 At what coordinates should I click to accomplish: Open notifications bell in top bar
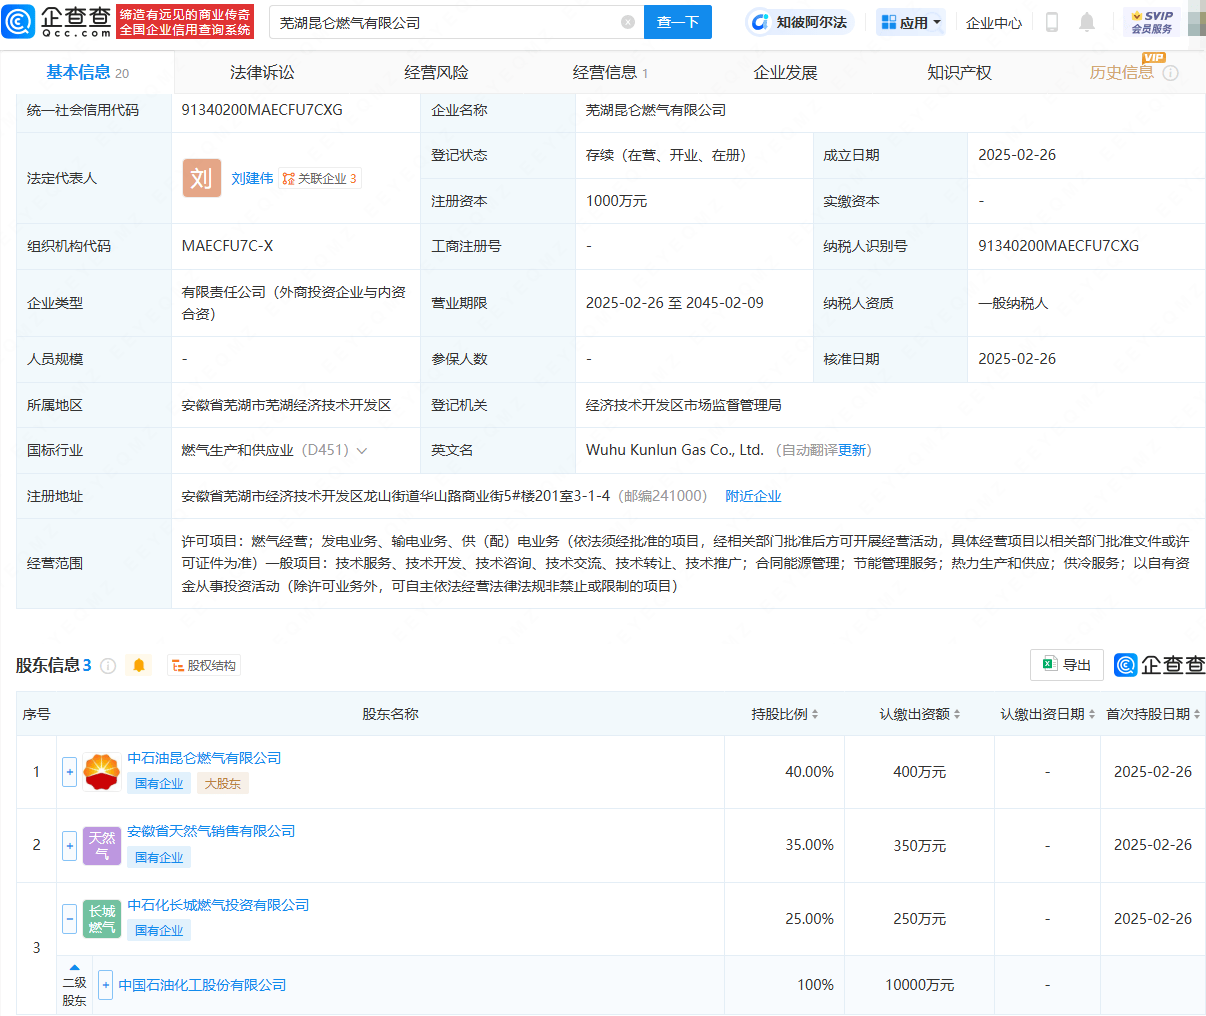pyautogui.click(x=1087, y=22)
